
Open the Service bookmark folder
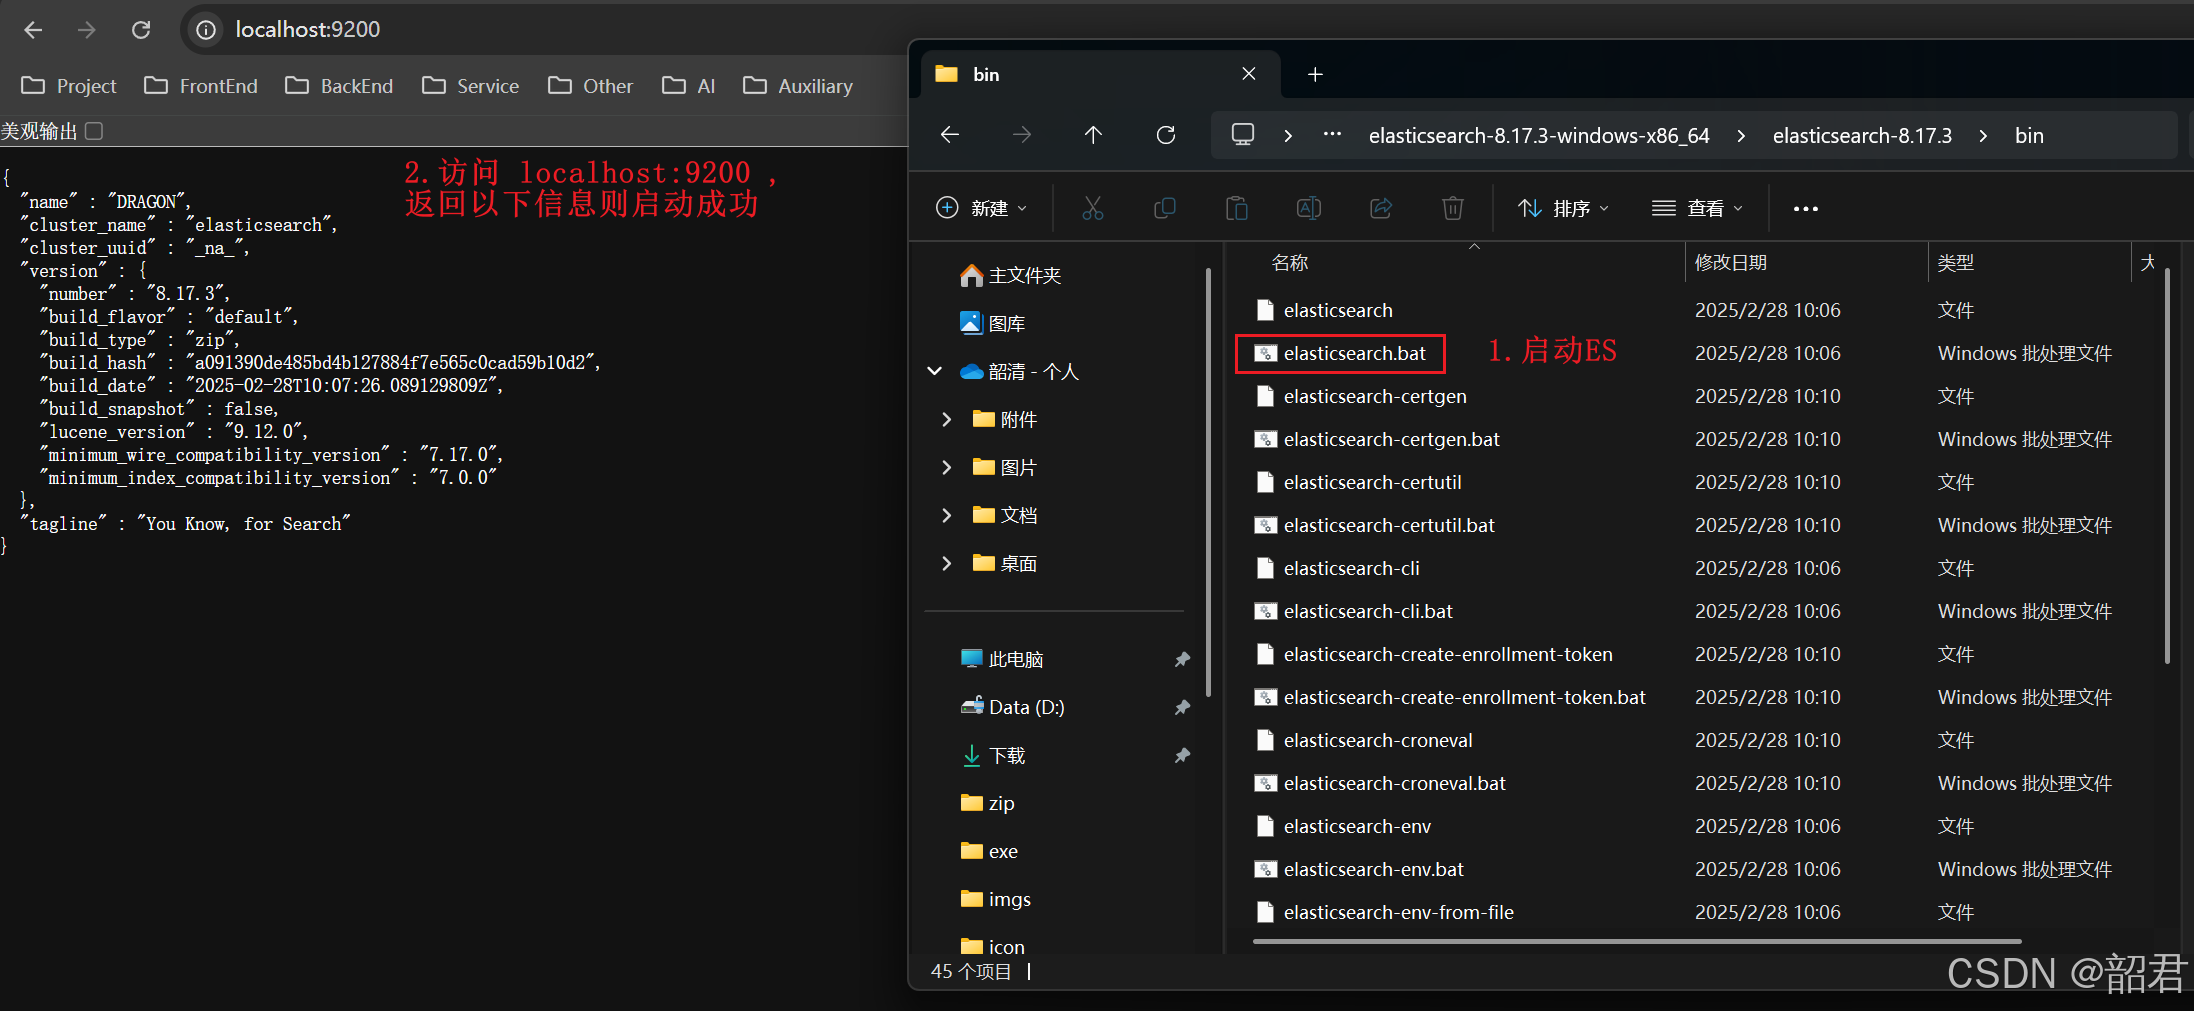click(x=470, y=86)
